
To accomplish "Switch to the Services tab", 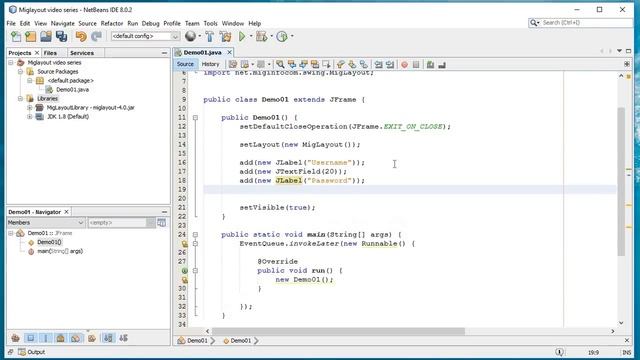I will click(82, 53).
